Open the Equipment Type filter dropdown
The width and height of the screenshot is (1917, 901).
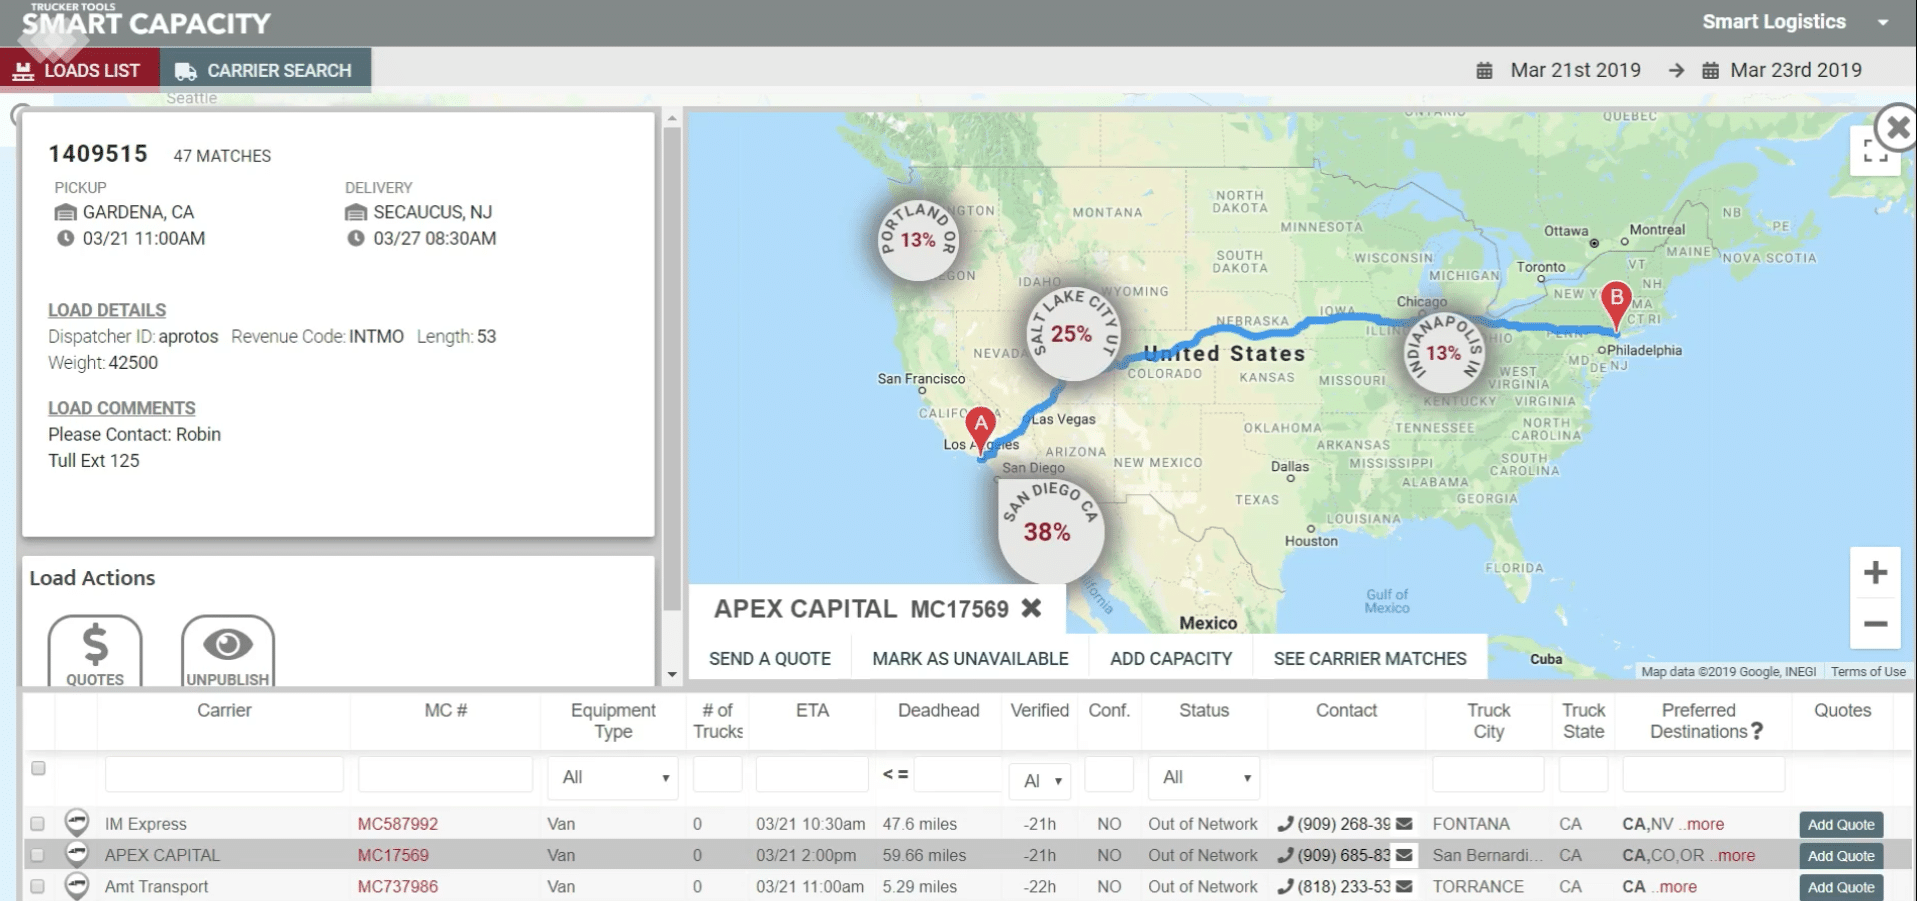point(613,777)
